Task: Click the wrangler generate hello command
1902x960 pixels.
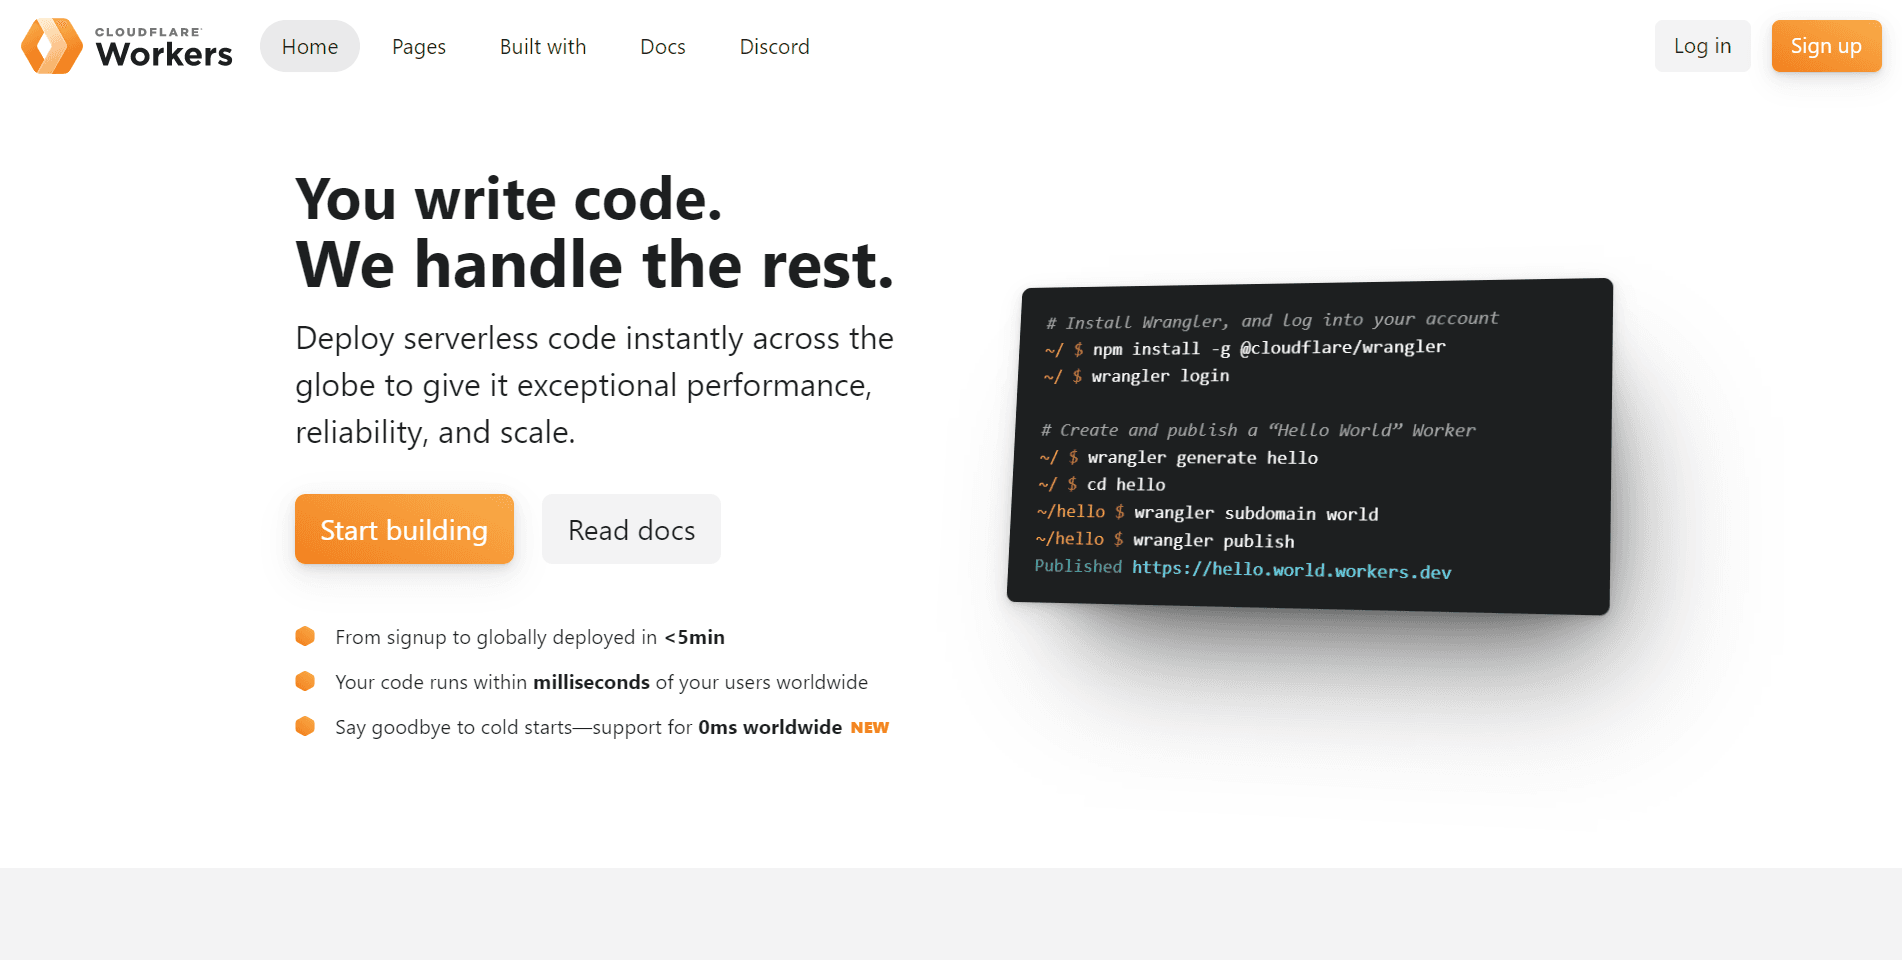Action: pyautogui.click(x=1202, y=458)
